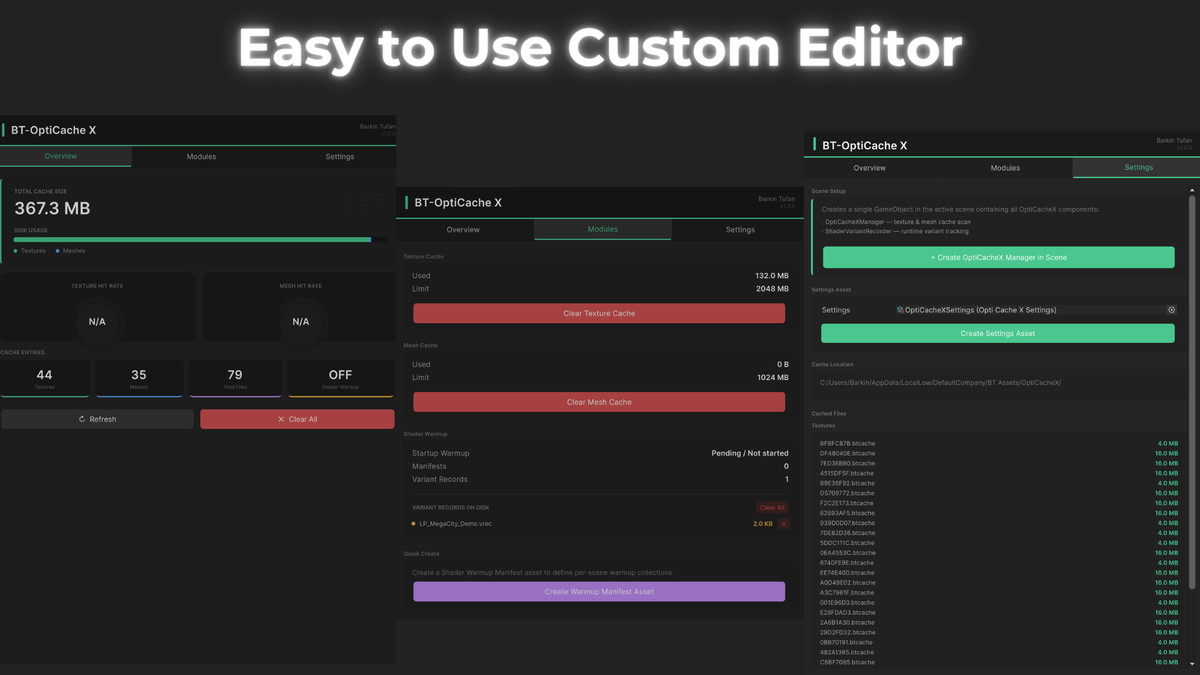The image size is (1200, 675).
Task: Click scrollbar down arrow in settings panel
Action: 1191,663
